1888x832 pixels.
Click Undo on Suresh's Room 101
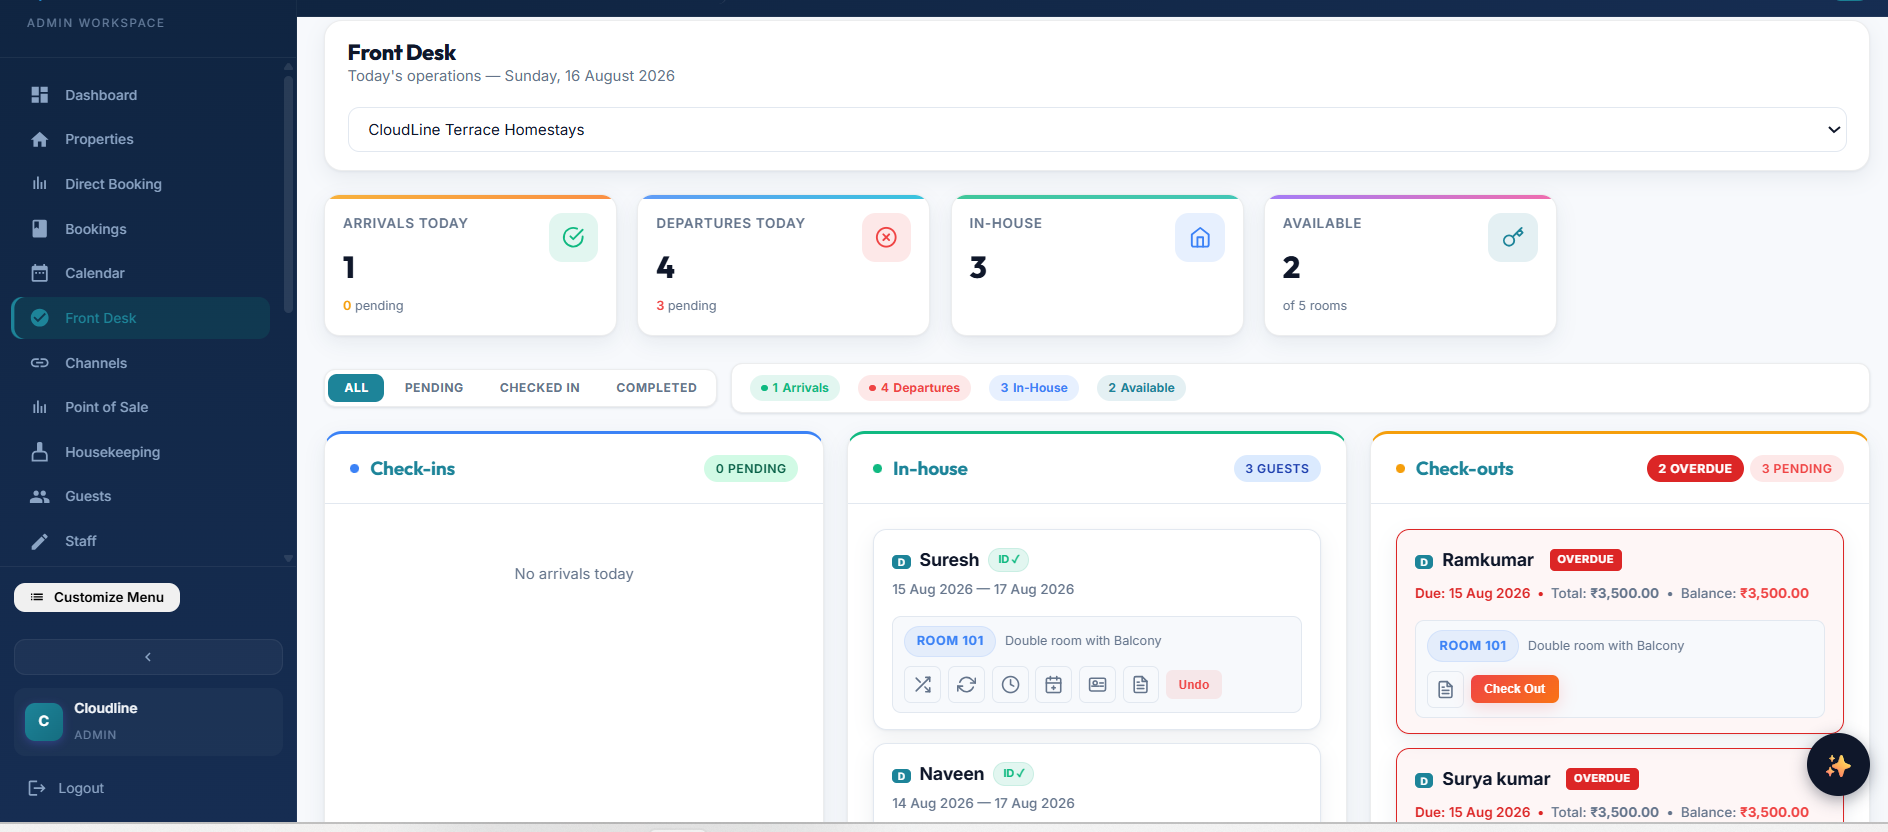pos(1194,685)
